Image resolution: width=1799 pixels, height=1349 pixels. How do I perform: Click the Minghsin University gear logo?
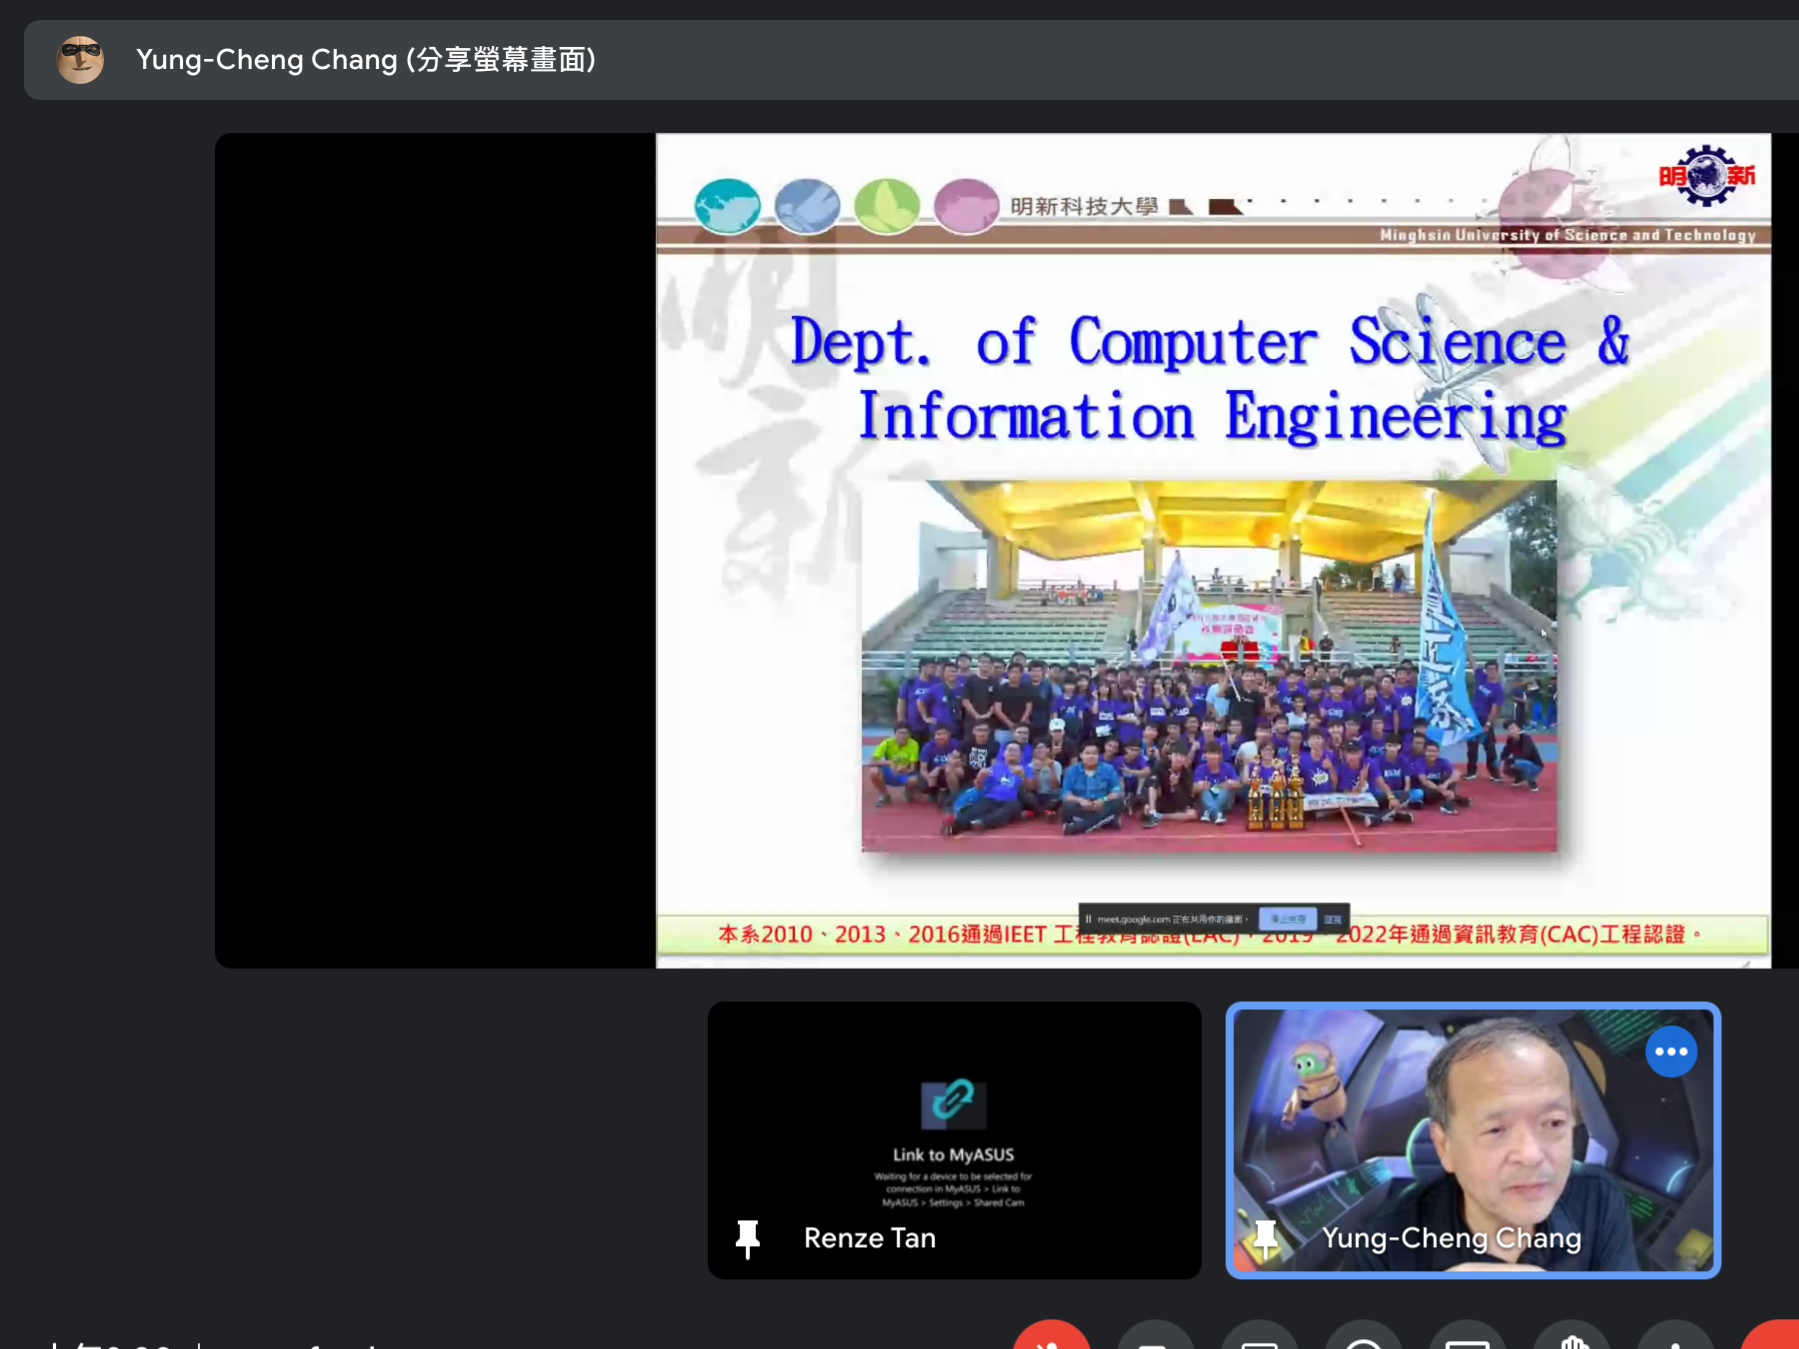[1706, 176]
